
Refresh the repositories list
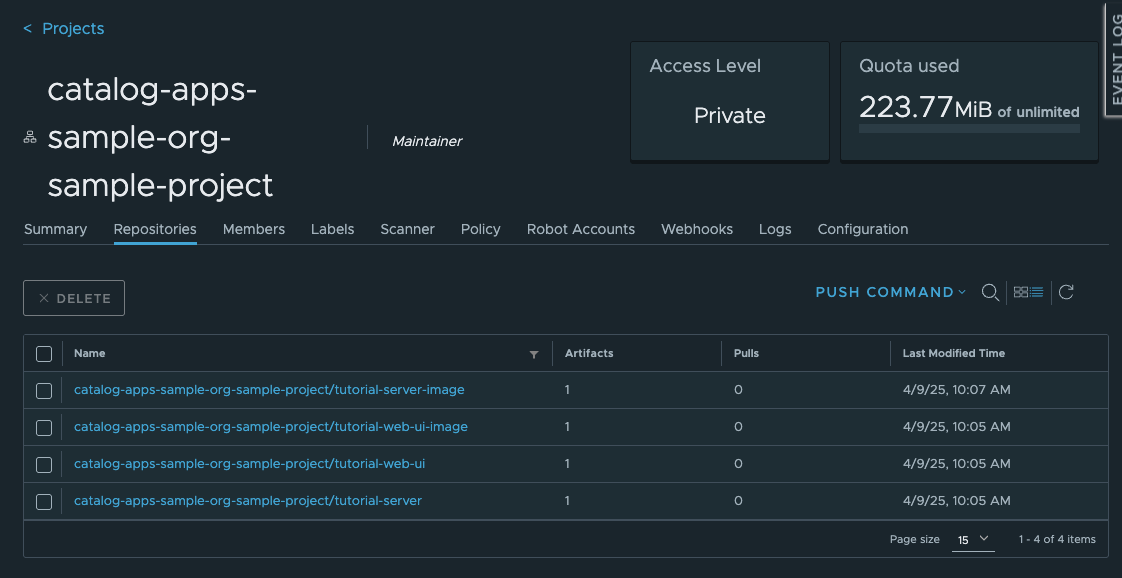click(x=1066, y=292)
